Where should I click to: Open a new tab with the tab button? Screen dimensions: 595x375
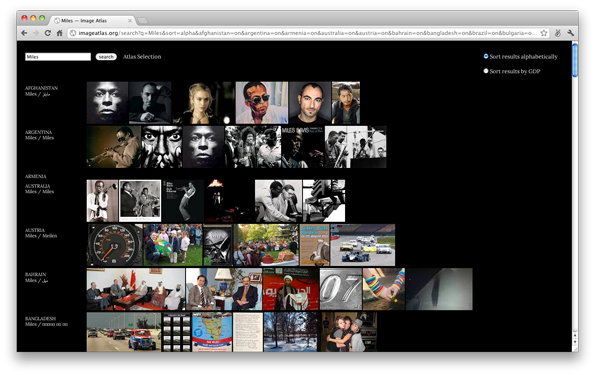[142, 20]
